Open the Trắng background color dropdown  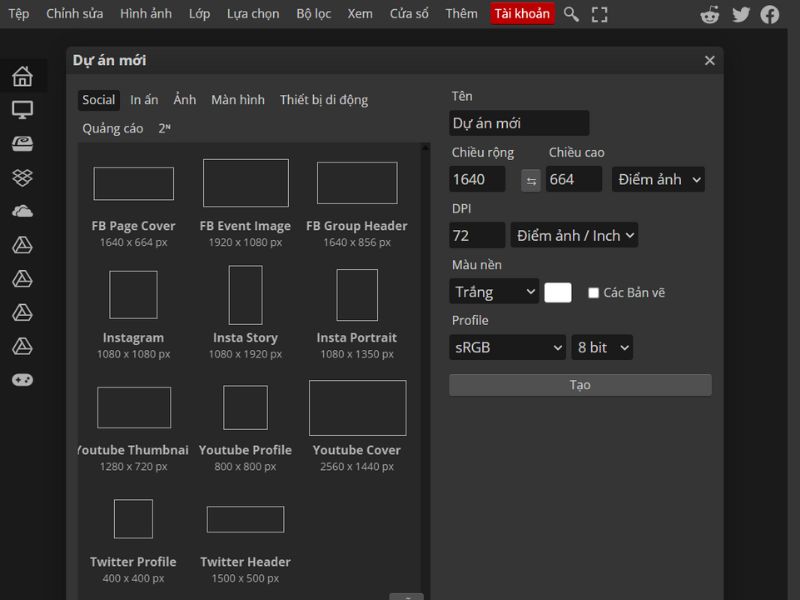pyautogui.click(x=494, y=291)
